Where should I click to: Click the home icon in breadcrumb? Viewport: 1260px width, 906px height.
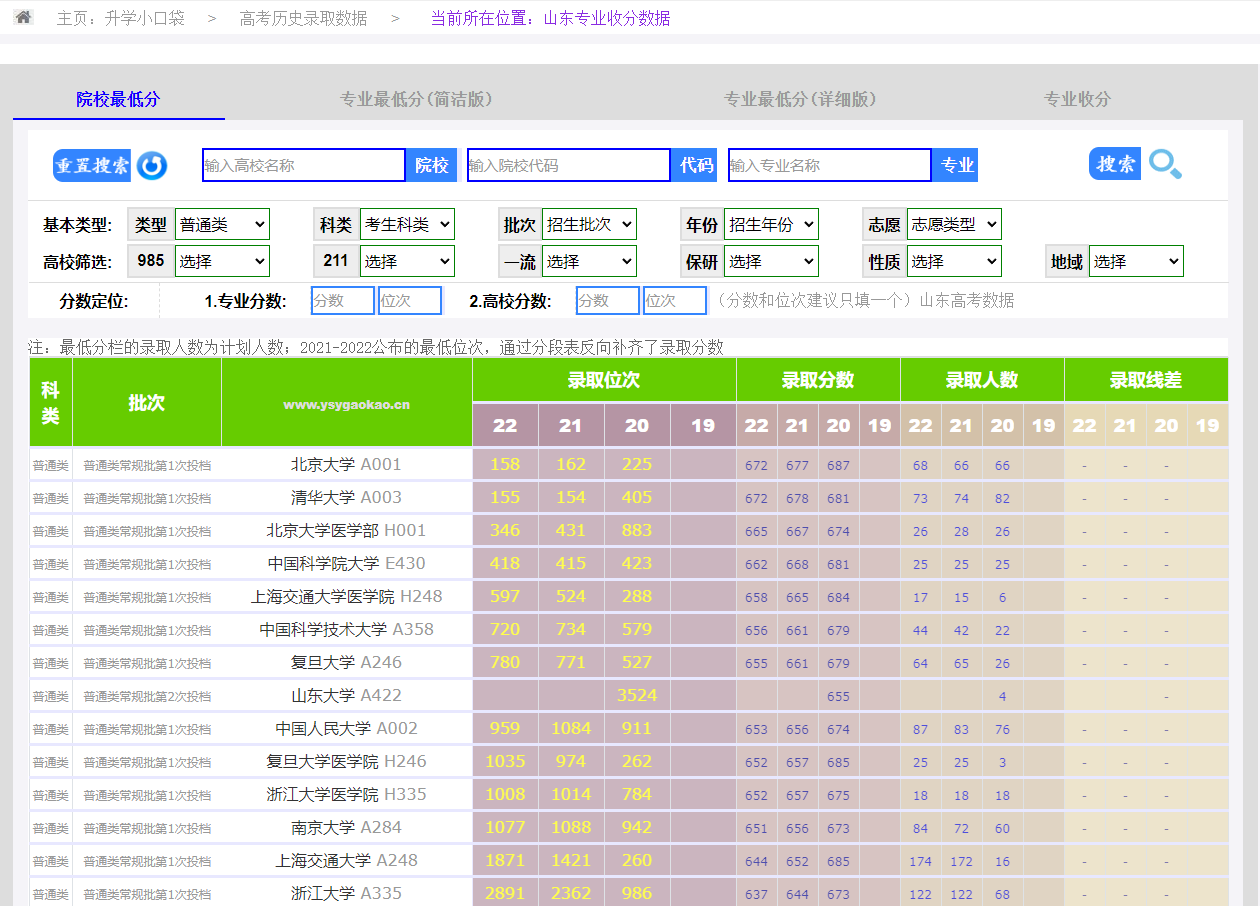point(23,17)
